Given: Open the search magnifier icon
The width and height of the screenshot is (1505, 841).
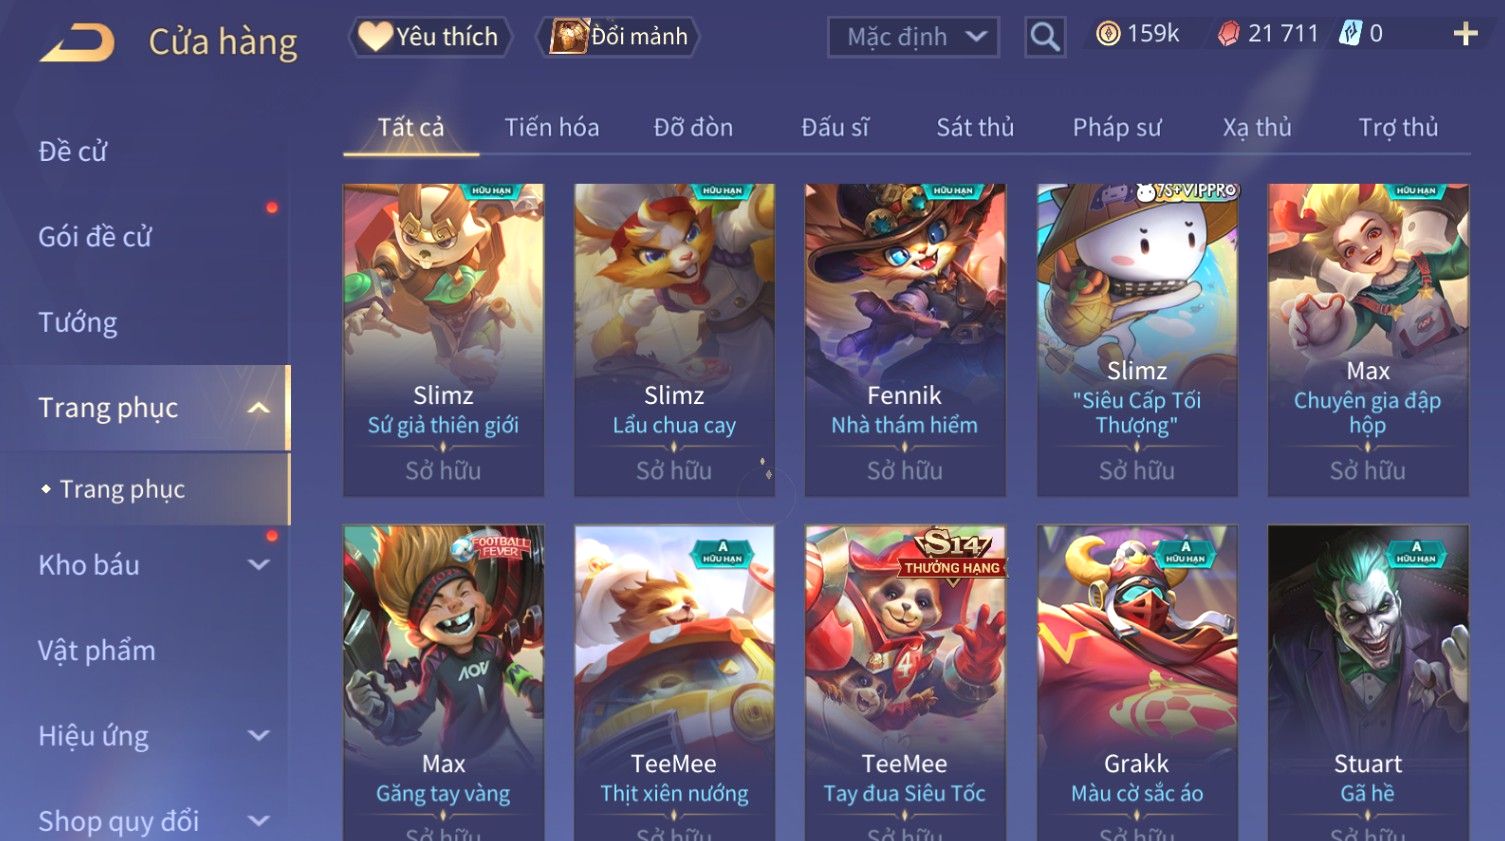Looking at the screenshot, I should pyautogui.click(x=1045, y=37).
